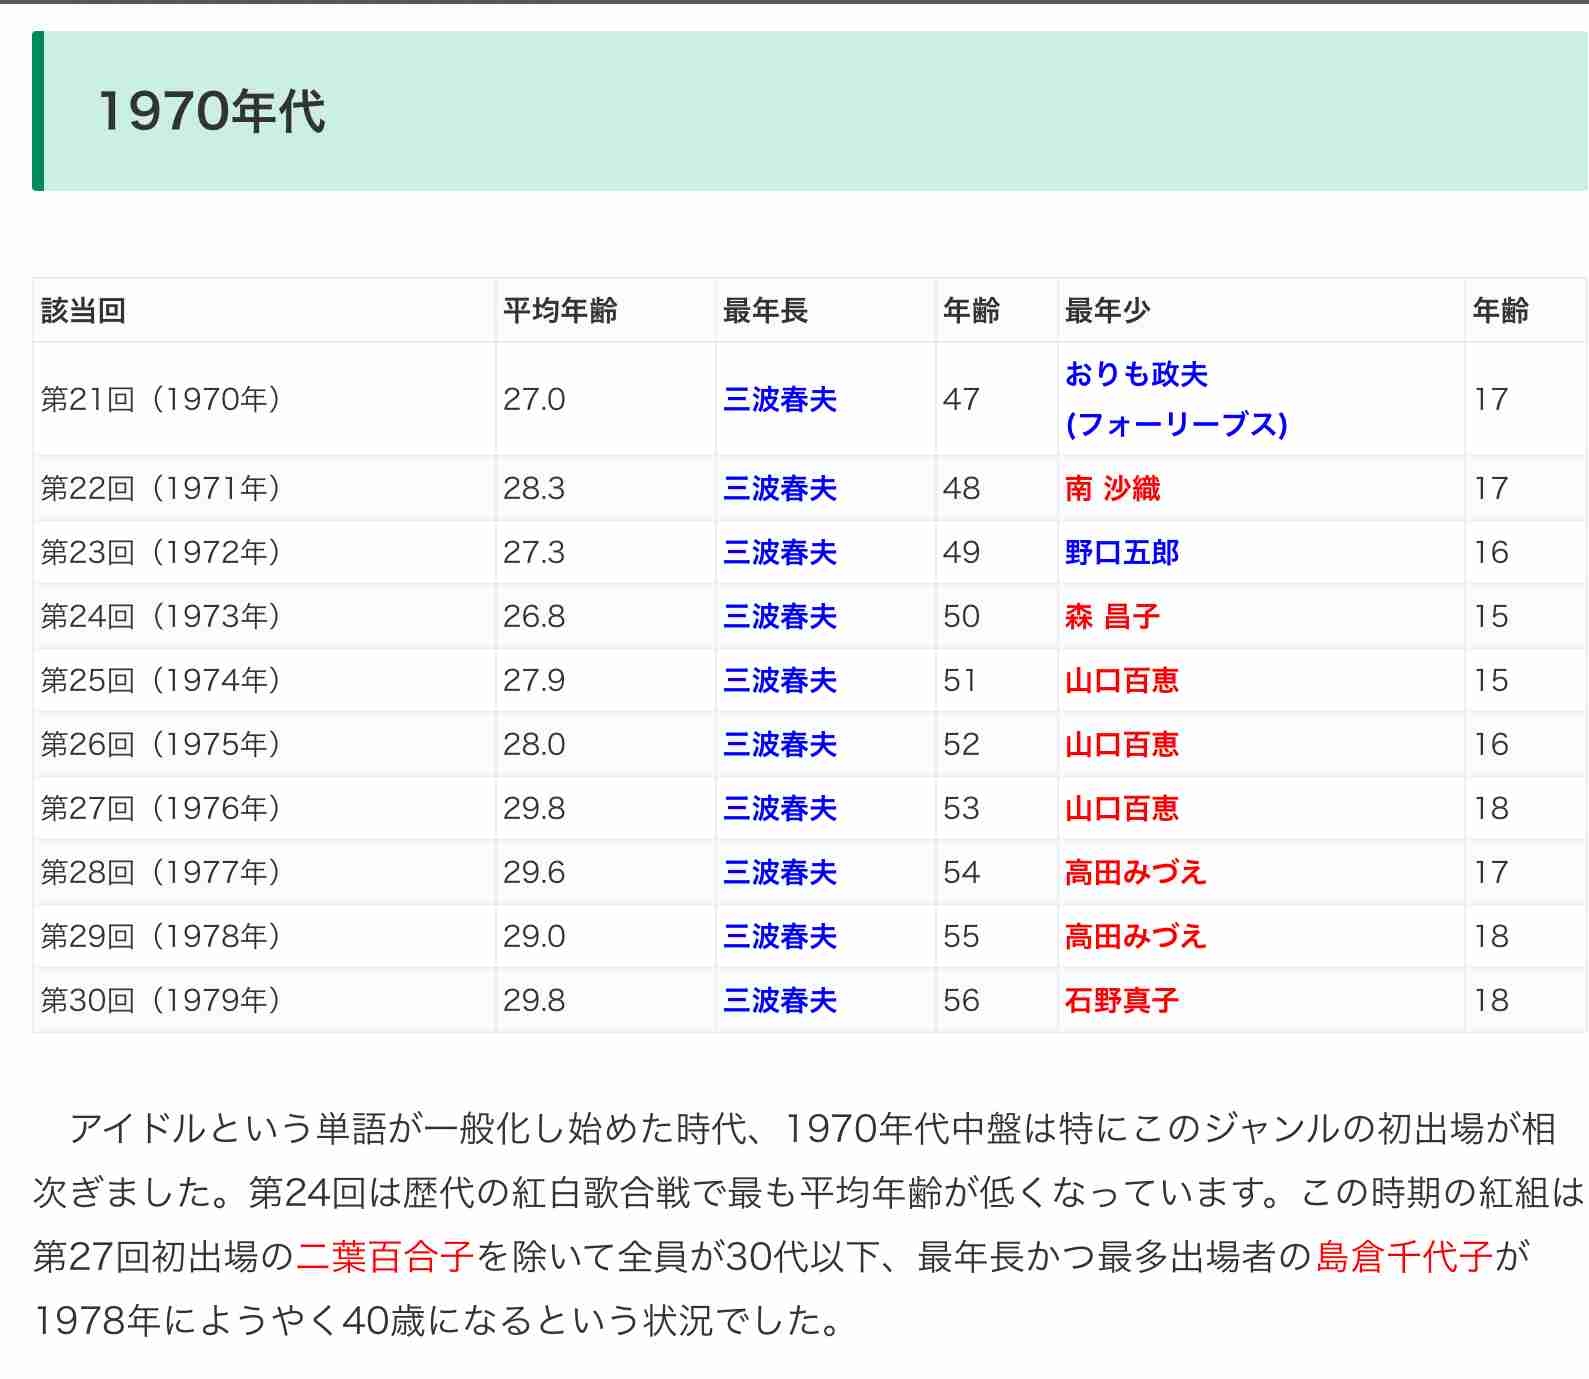Click average age value 28.3
The width and height of the screenshot is (1589, 1379).
(x=534, y=489)
